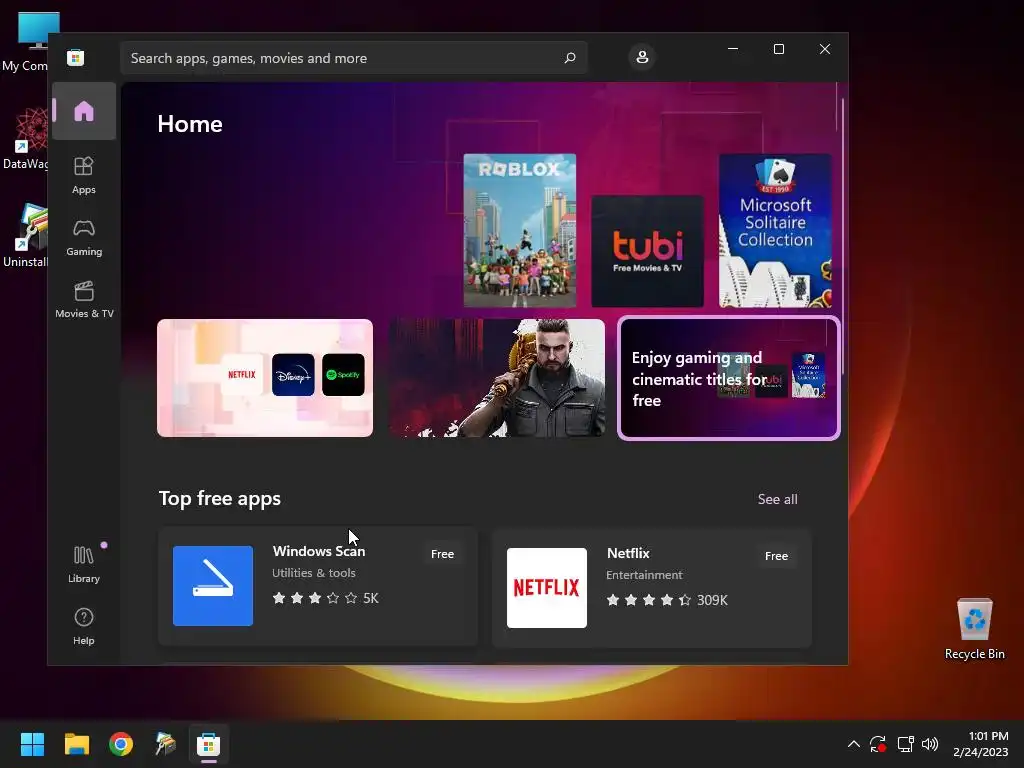Open the Library from the sidebar
Viewport: 1024px width, 768px height.
coord(84,565)
